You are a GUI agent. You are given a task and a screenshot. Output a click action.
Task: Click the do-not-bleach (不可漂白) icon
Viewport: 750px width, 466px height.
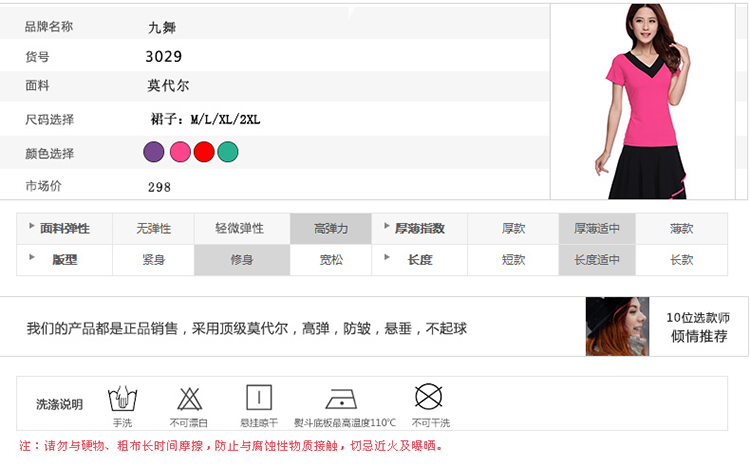click(x=189, y=399)
